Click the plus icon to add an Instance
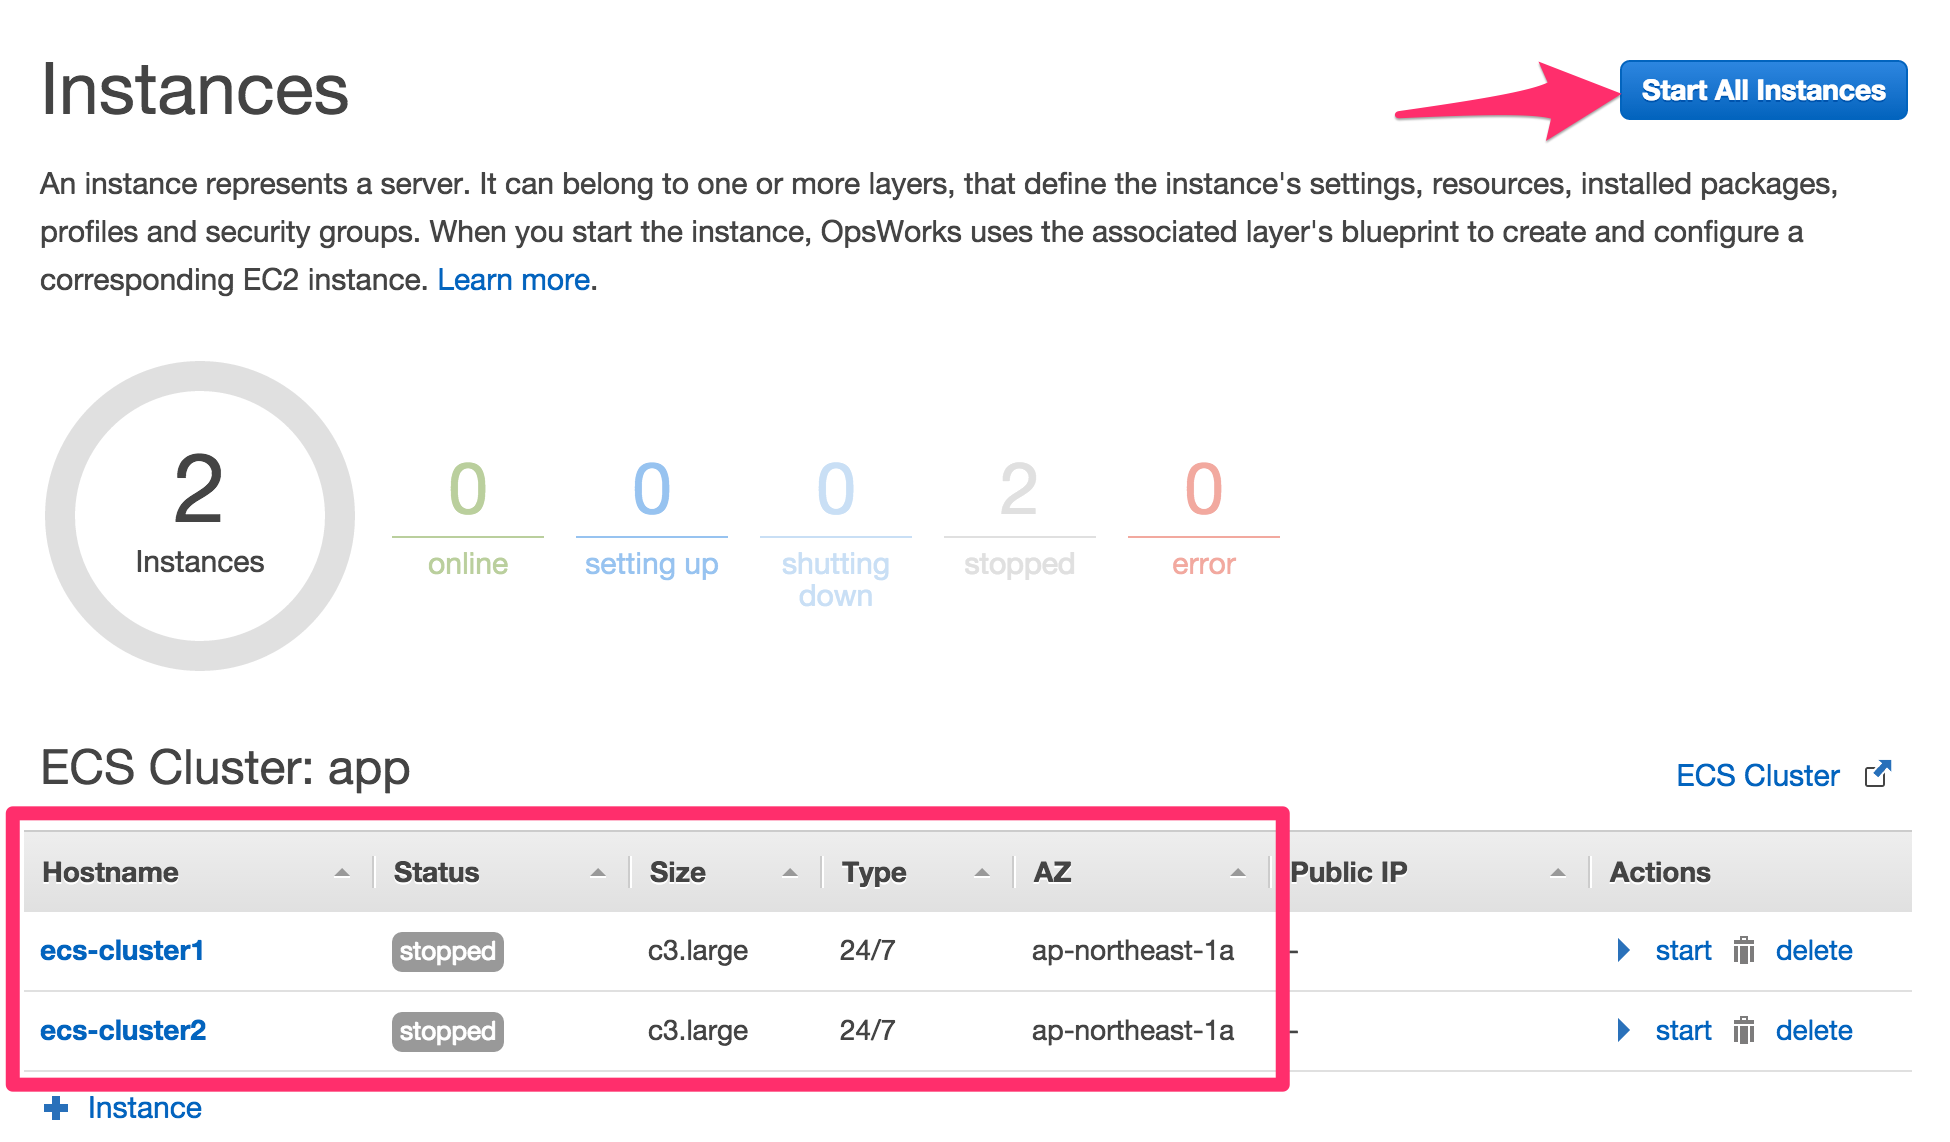 (58, 1106)
